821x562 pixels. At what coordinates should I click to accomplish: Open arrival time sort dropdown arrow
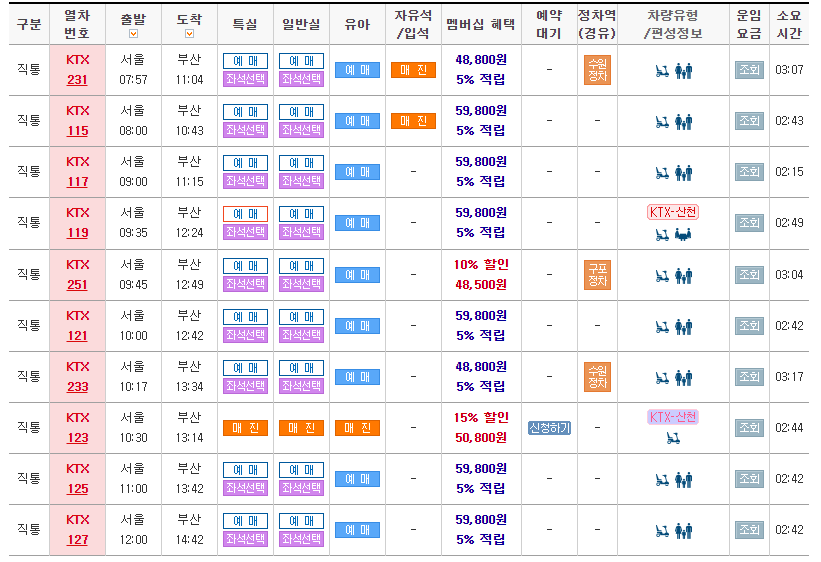190,34
